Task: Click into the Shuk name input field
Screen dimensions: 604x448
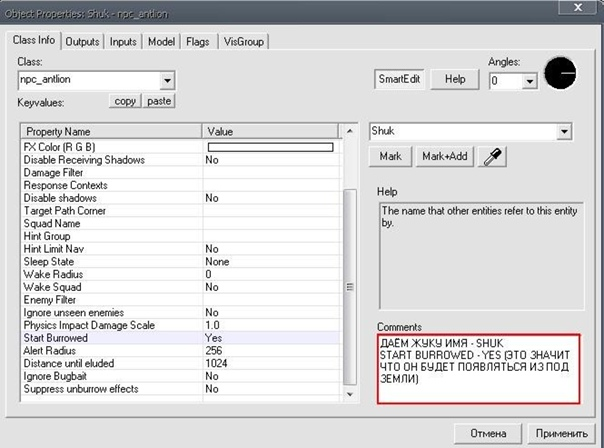Action: (463, 132)
